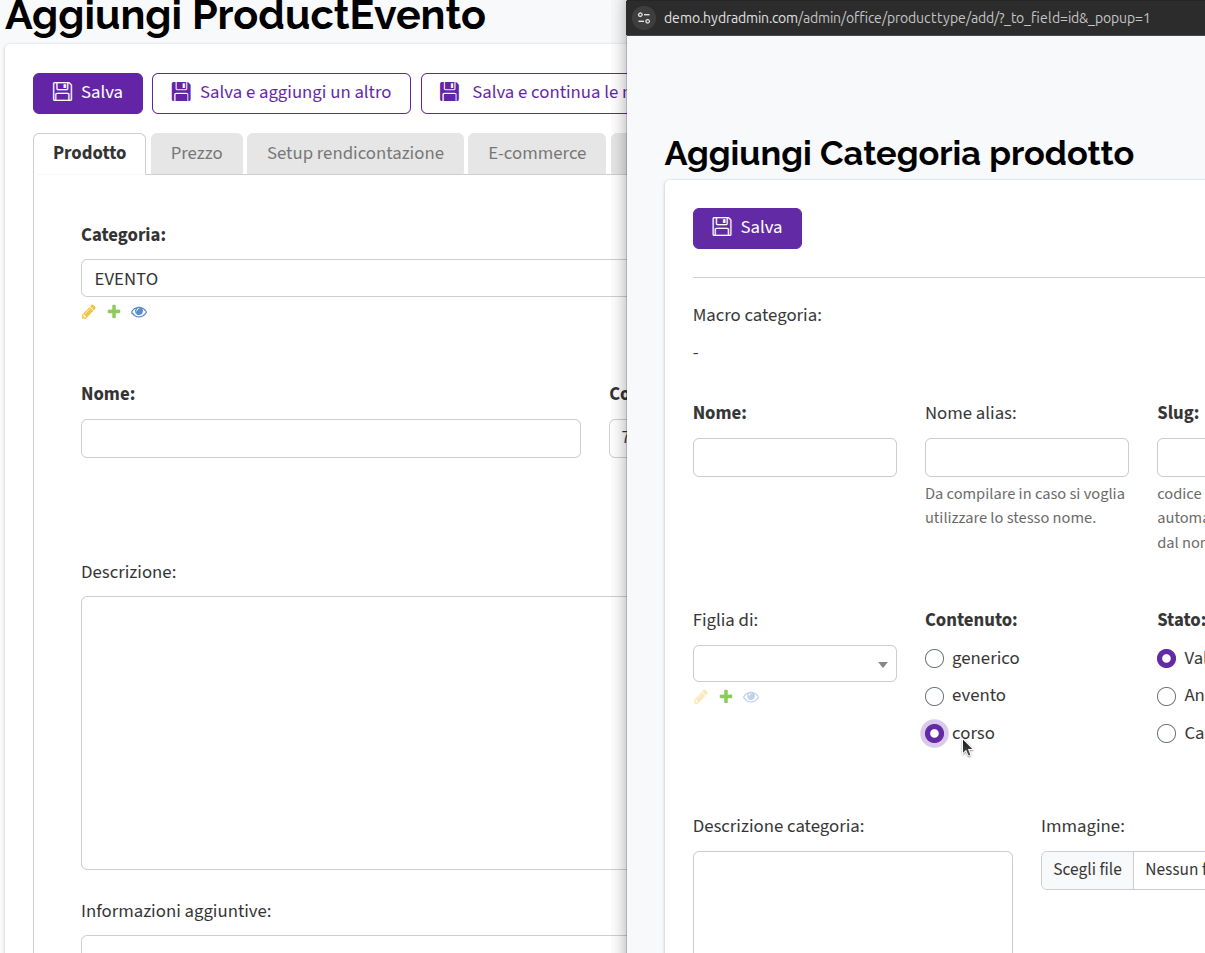Click the pencil edit icon under Categoria

[89, 312]
